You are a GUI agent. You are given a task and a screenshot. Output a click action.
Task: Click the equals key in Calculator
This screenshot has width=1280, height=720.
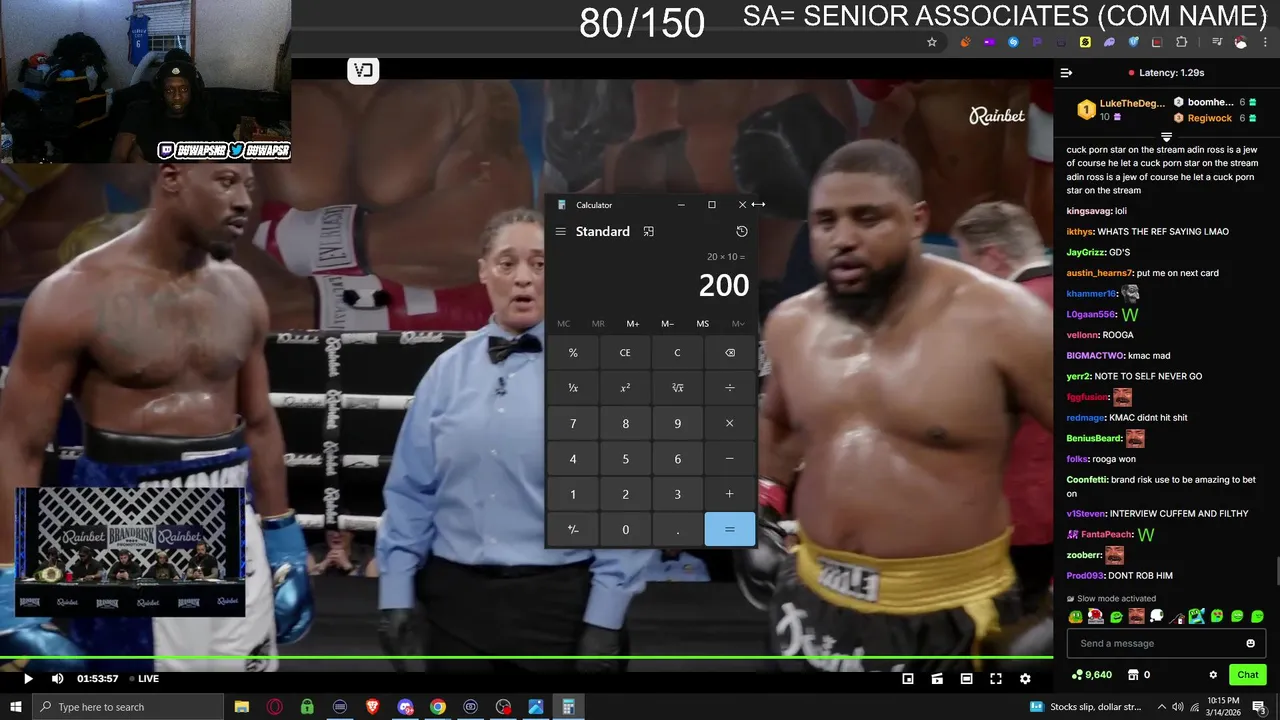pos(729,529)
